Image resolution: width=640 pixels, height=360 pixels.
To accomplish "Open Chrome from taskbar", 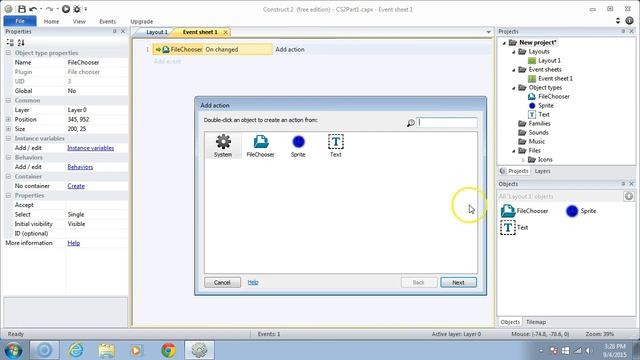I will pos(168,350).
